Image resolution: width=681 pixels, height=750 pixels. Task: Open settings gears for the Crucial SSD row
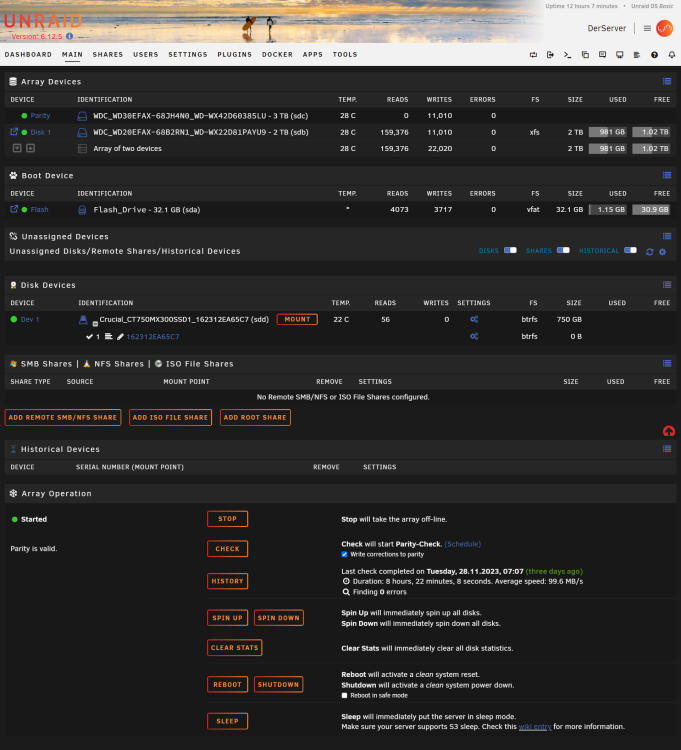pos(474,320)
